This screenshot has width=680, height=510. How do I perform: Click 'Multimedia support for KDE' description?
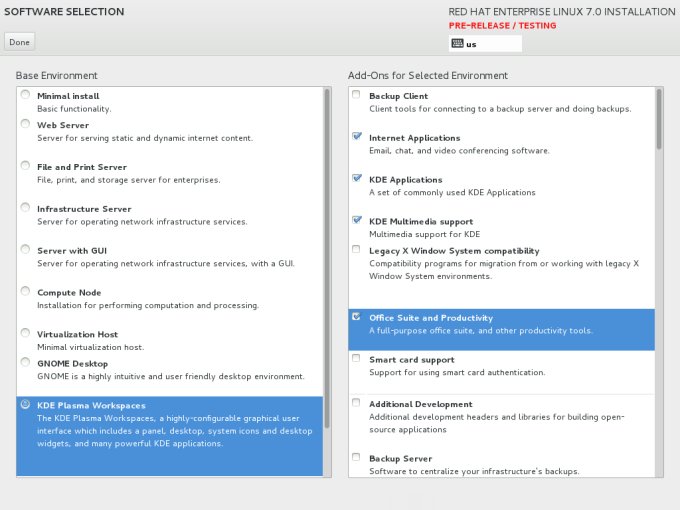425,235
